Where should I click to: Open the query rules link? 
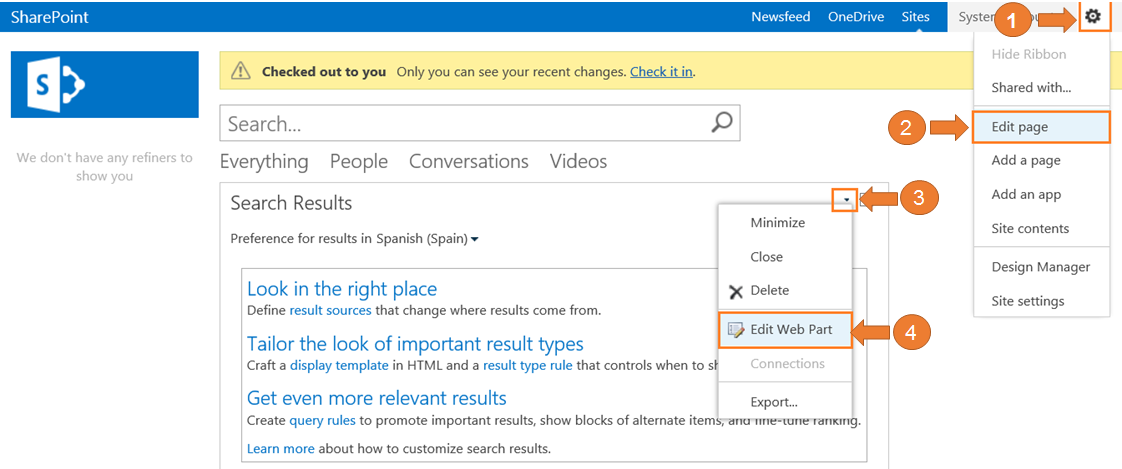[322, 421]
